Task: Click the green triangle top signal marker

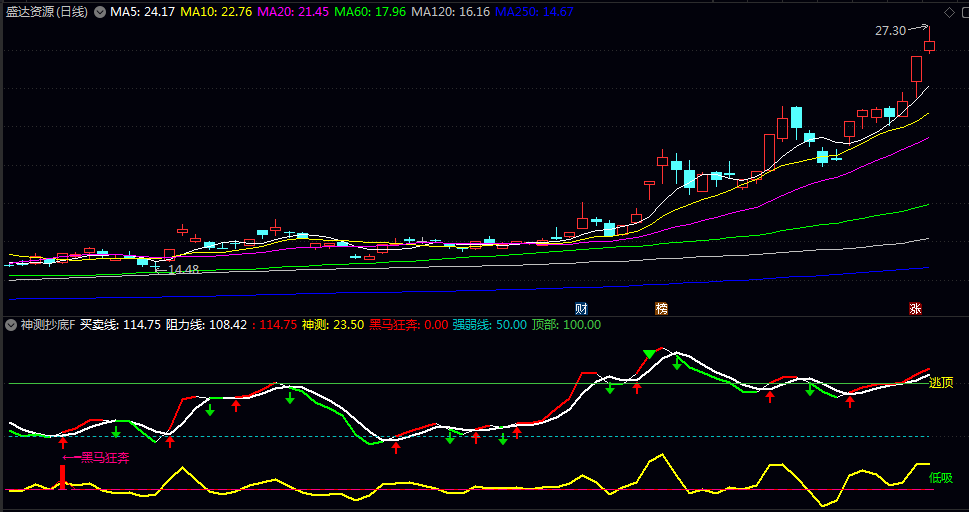Action: (x=650, y=354)
